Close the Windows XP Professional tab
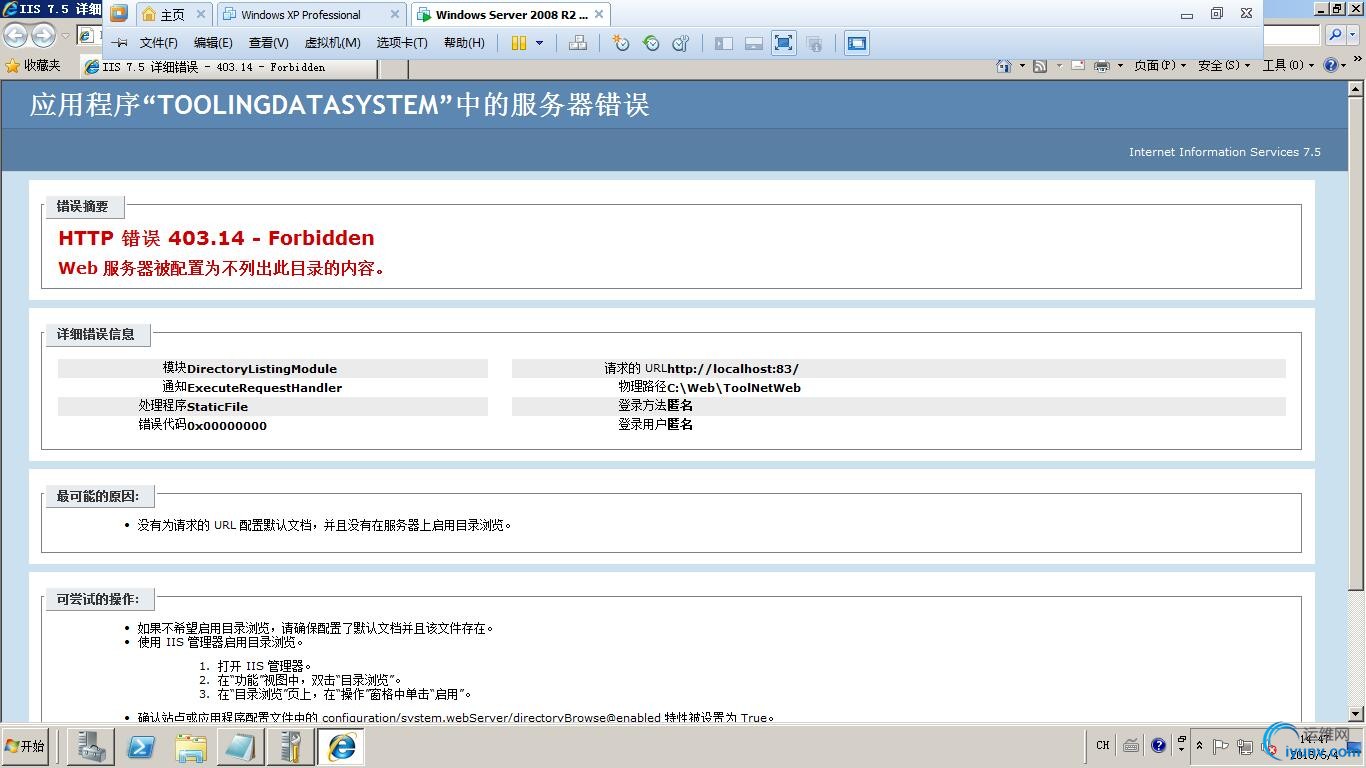Screen dimensions: 1366x768 coord(395,15)
